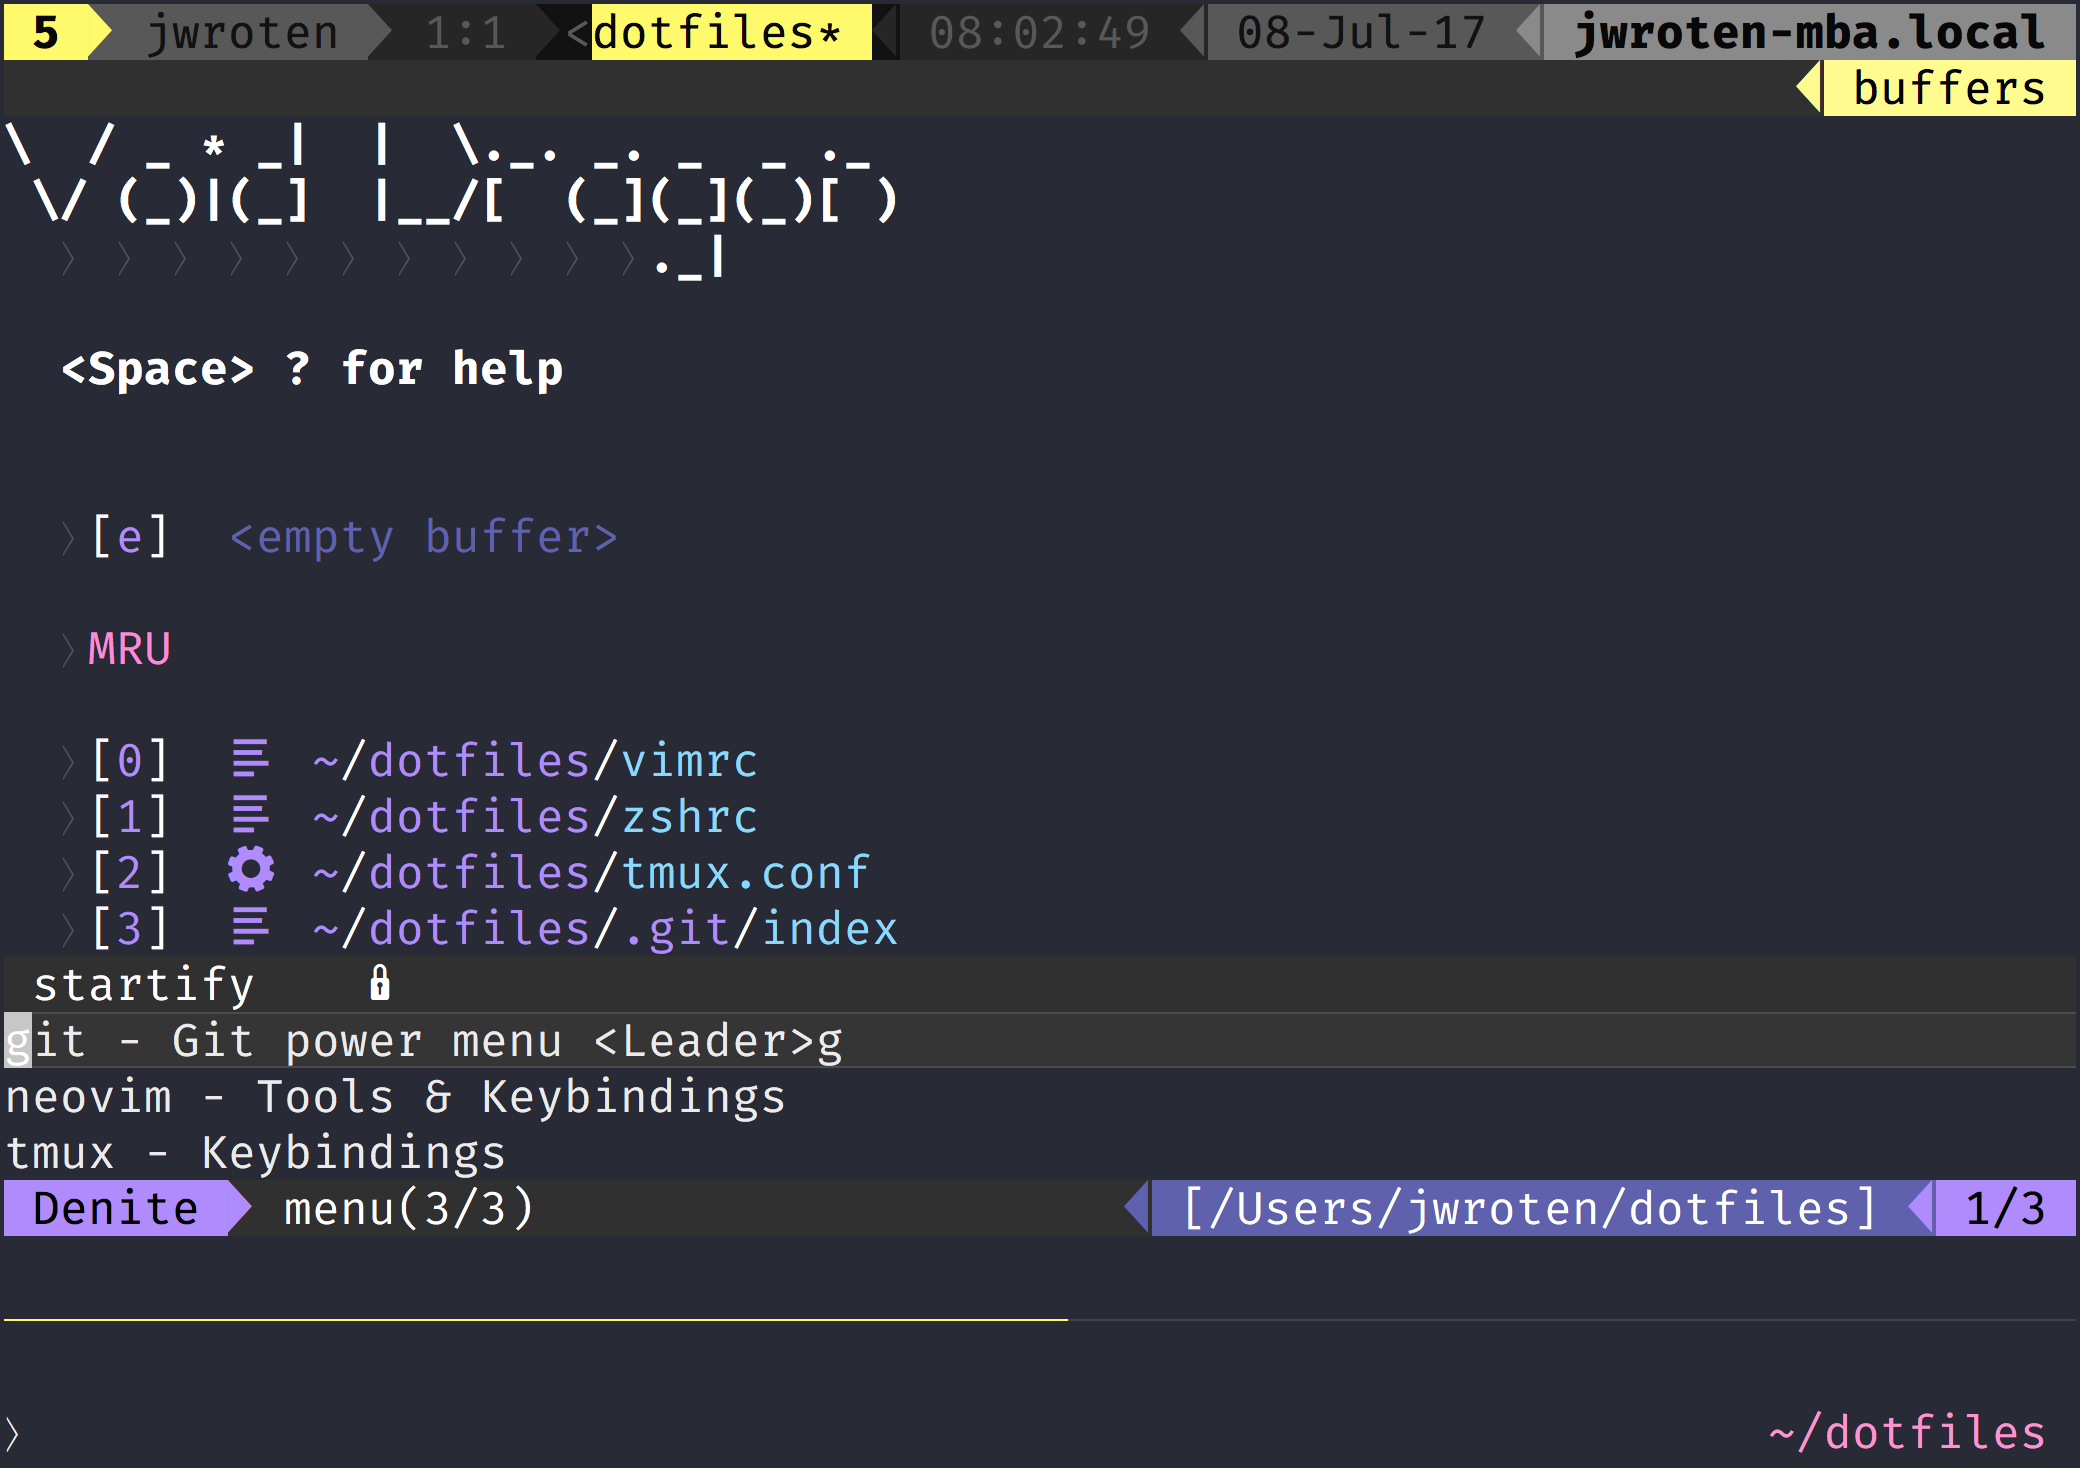Click the file icon beside vimrc entry
The image size is (2080, 1468).
[x=250, y=760]
